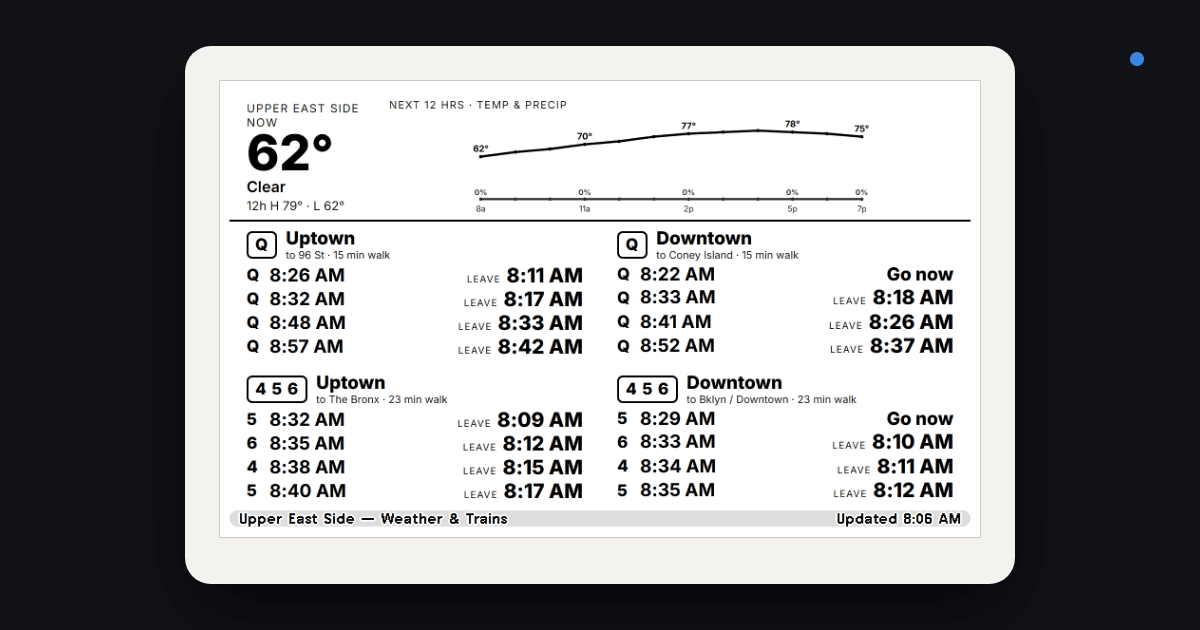1200x630 pixels.
Task: Select the Clear weather condition text
Action: pyautogui.click(x=266, y=187)
